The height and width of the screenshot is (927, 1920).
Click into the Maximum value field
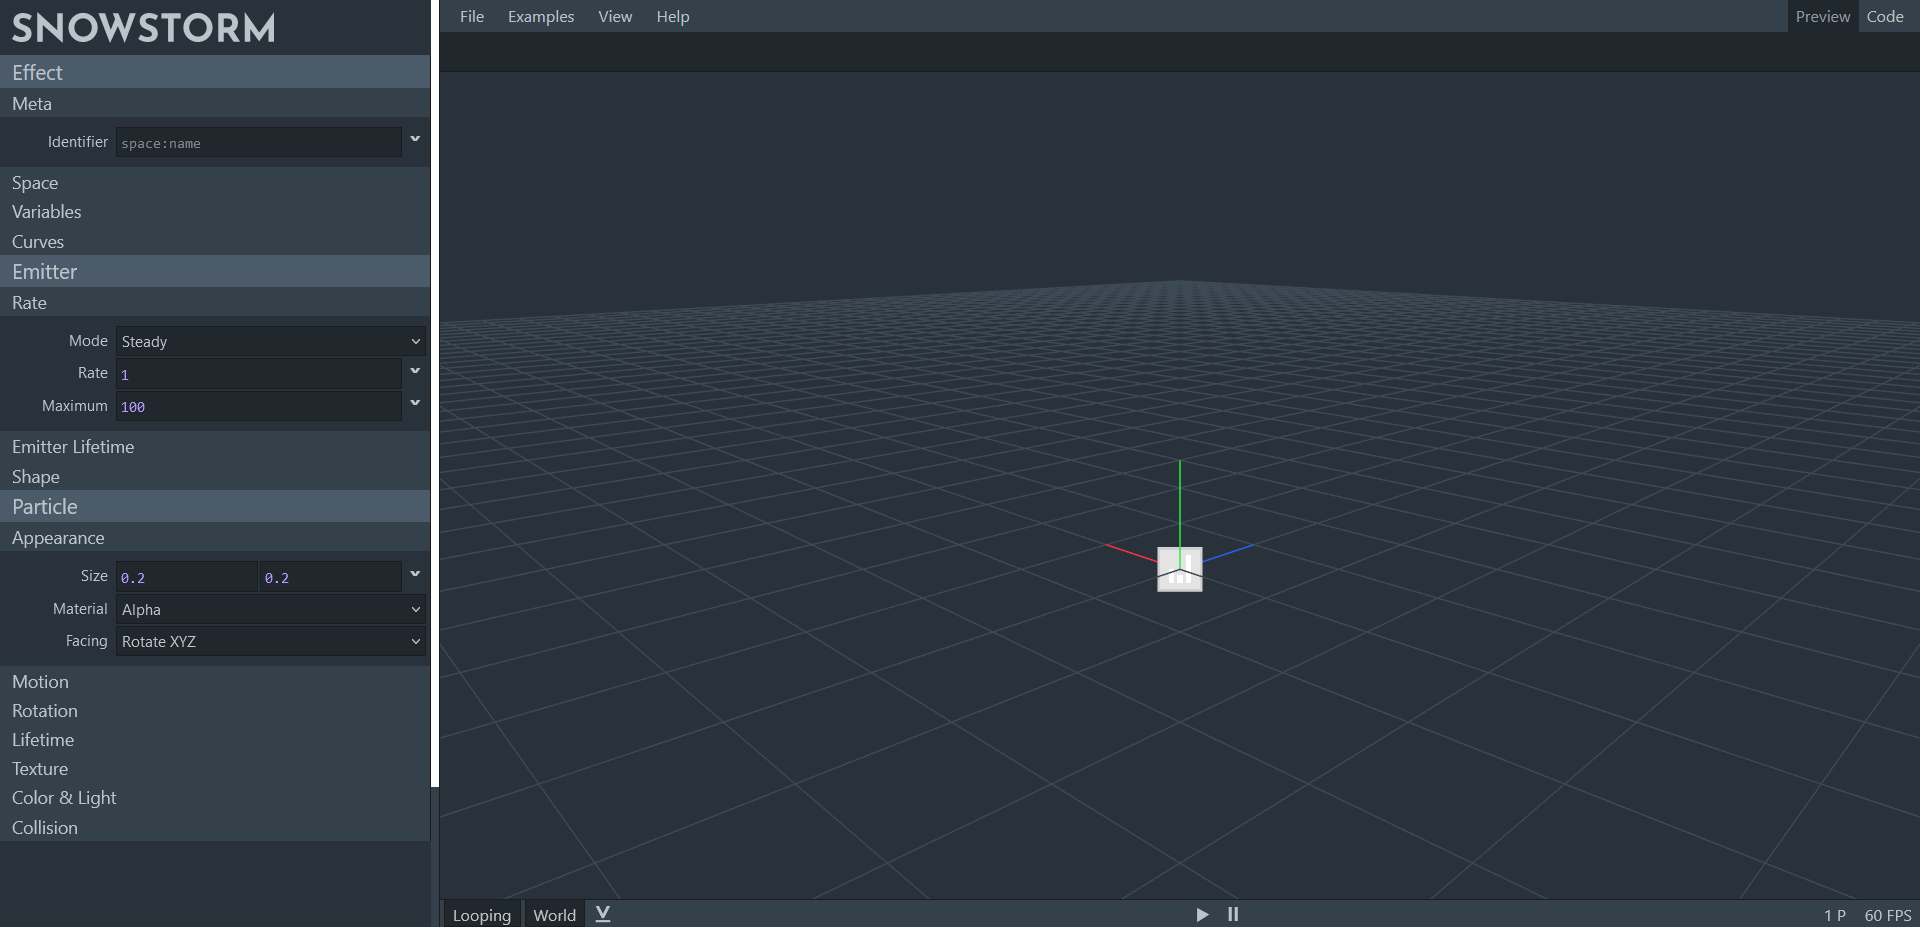pyautogui.click(x=259, y=406)
